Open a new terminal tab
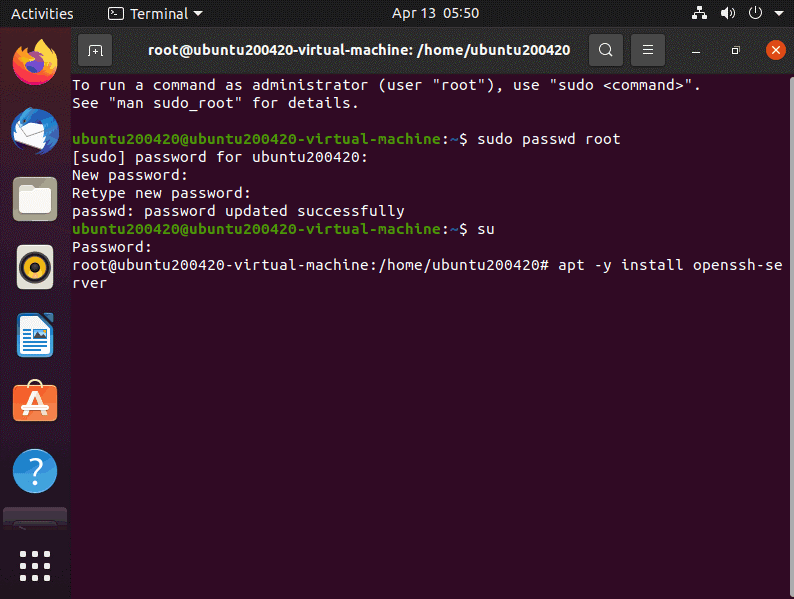Viewport: 794px width, 599px height. tap(95, 50)
